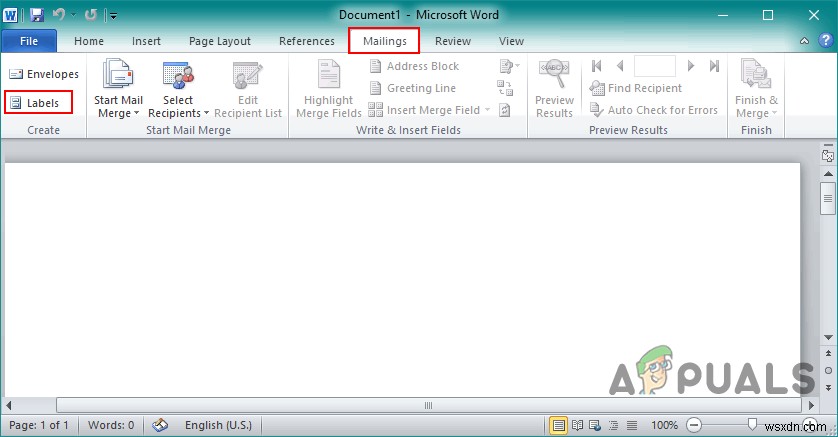Click vertical scrollbar up arrow
This screenshot has height=437, width=838.
(828, 174)
